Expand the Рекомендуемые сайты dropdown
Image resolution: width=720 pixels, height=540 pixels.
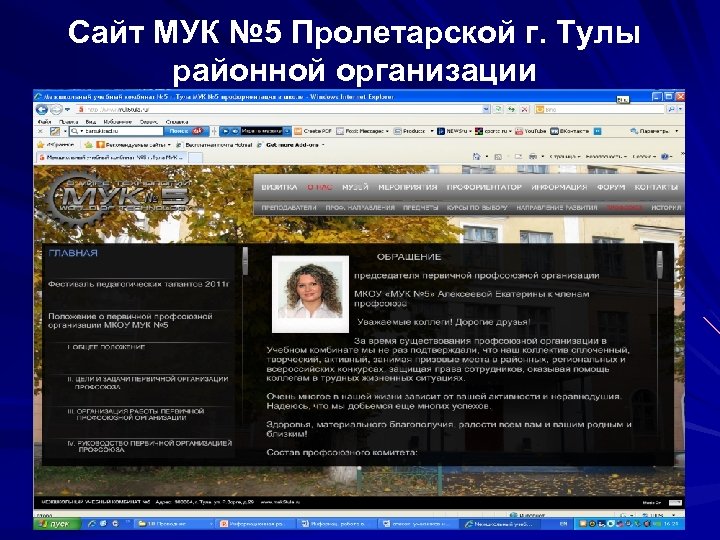(x=169, y=145)
